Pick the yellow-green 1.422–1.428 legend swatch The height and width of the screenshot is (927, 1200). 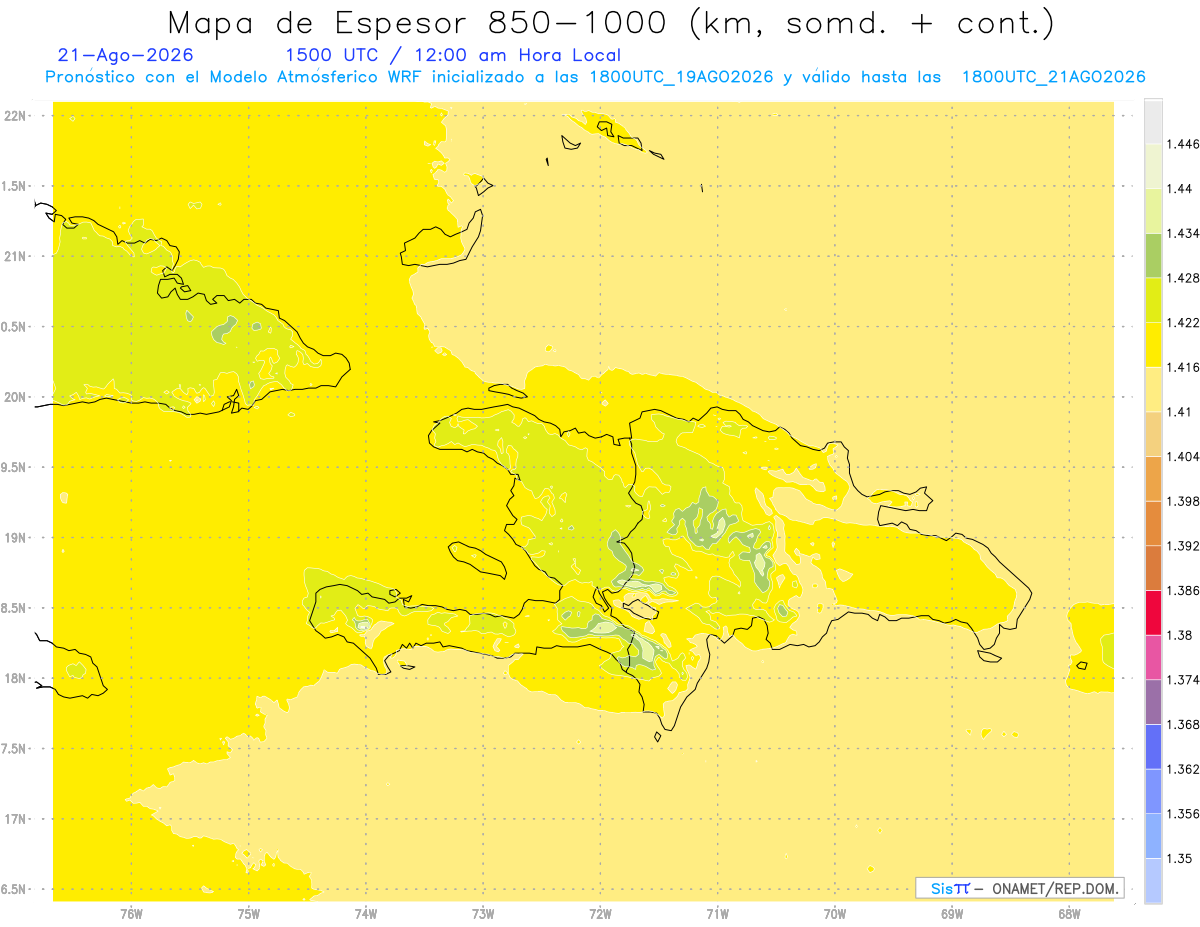[1153, 300]
